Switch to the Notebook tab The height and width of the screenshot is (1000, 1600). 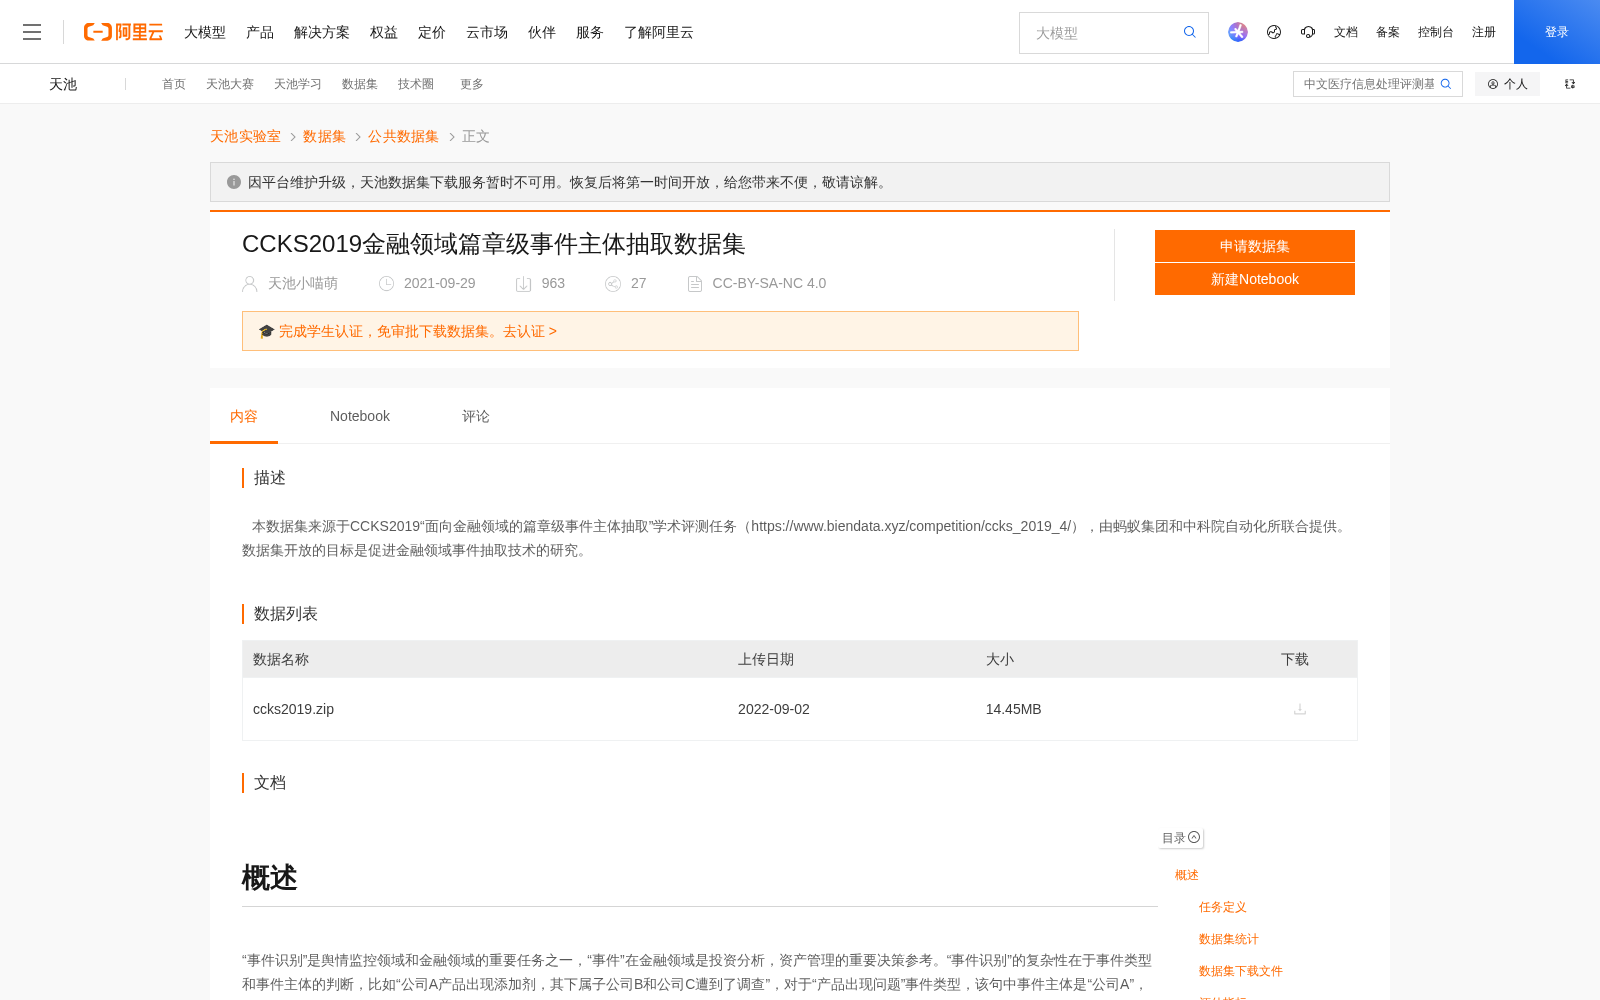360,416
